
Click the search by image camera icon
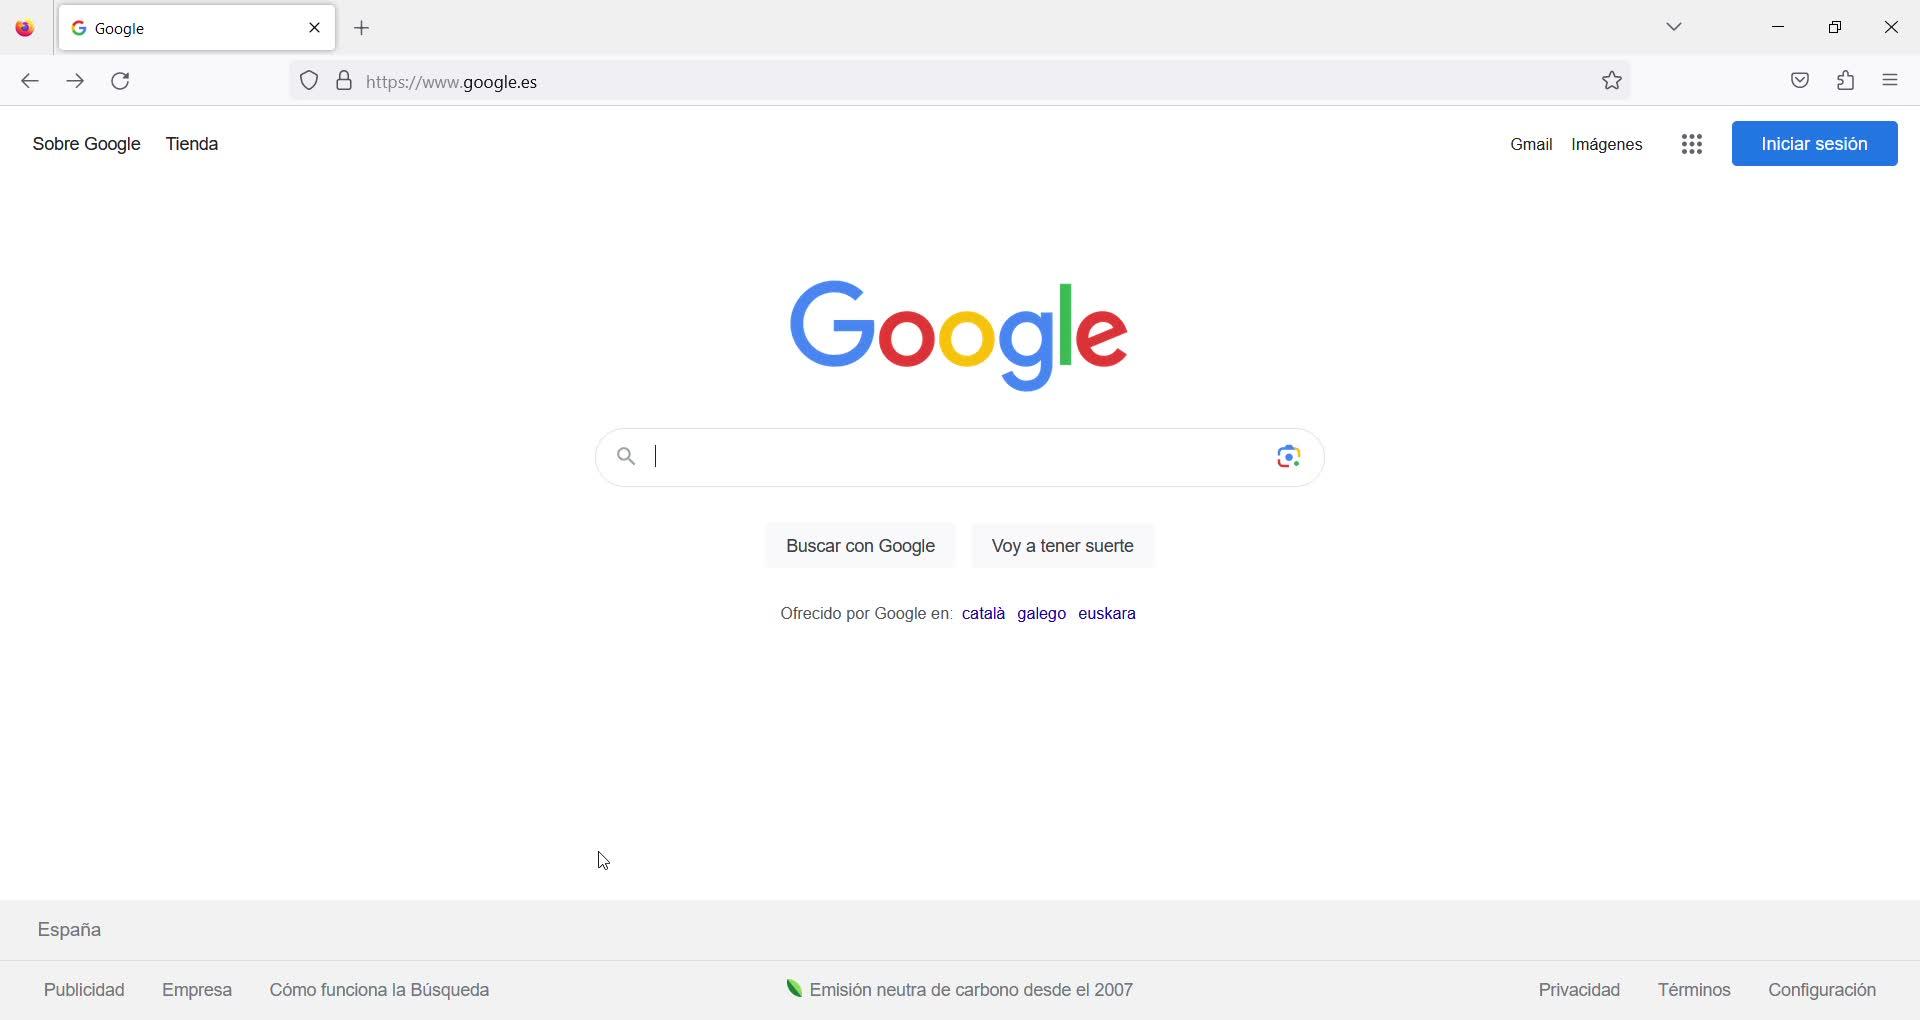click(1289, 457)
